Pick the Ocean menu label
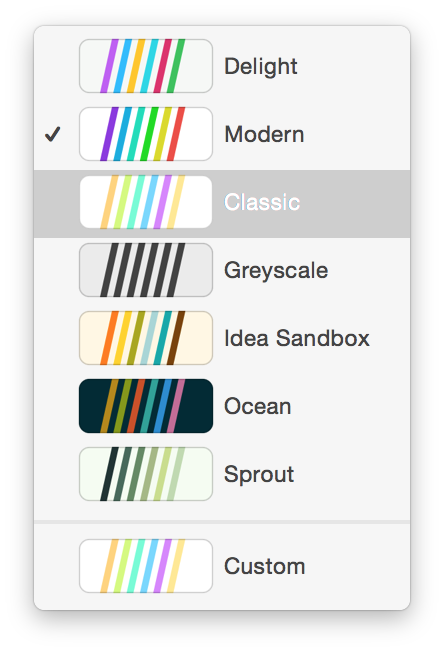Viewport: 444px width, 652px height. pyautogui.click(x=258, y=406)
